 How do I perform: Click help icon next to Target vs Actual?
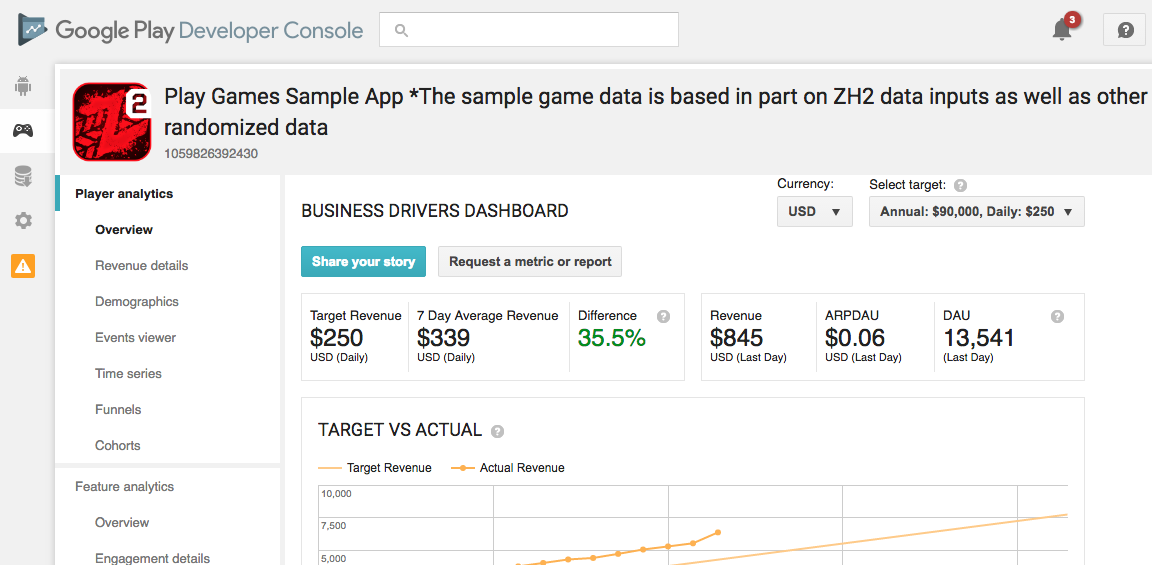tap(497, 432)
